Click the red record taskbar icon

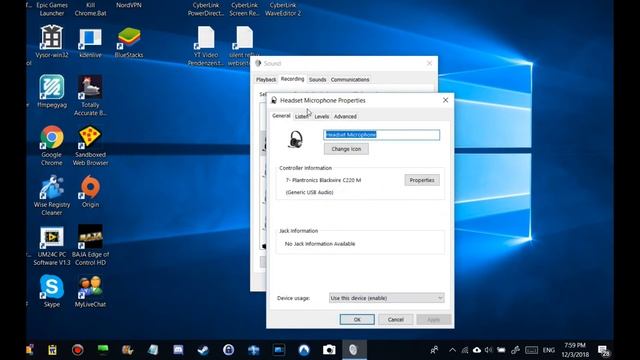click(x=78, y=350)
